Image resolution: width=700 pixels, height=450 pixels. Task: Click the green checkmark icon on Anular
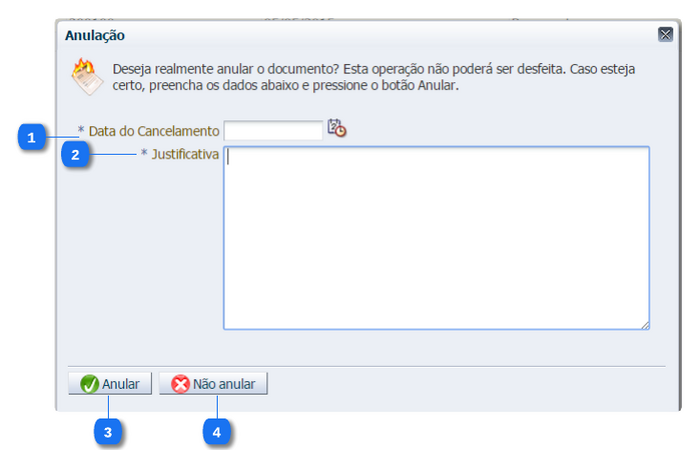pos(89,384)
